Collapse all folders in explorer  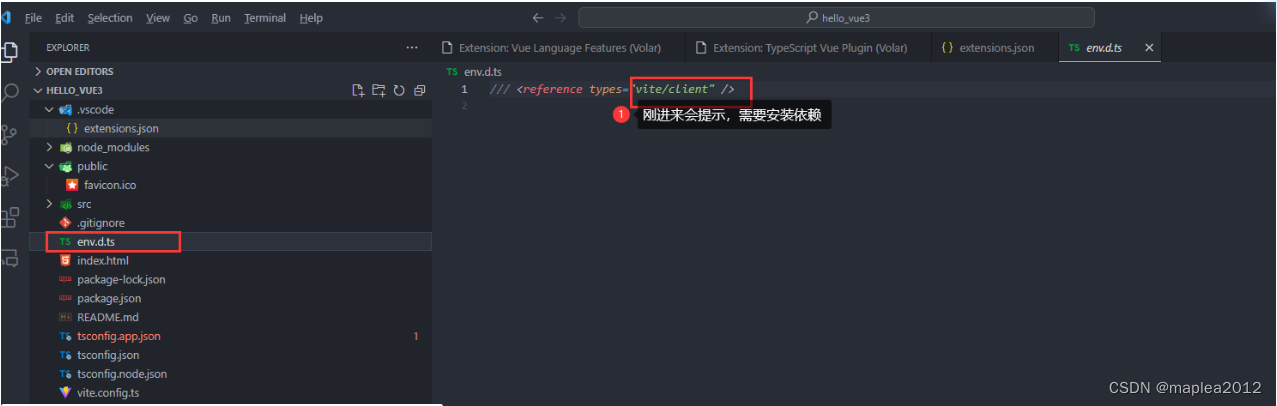[x=419, y=90]
